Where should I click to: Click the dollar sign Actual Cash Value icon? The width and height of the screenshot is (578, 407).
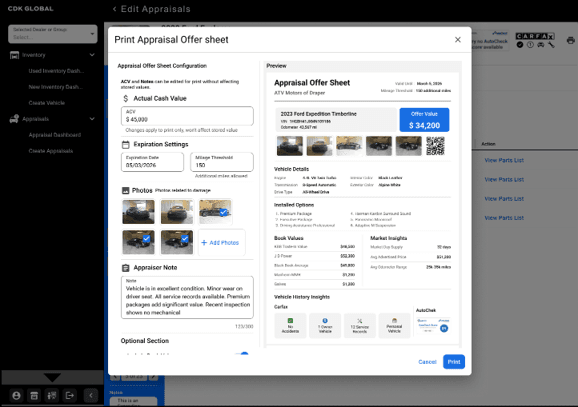(x=126, y=98)
